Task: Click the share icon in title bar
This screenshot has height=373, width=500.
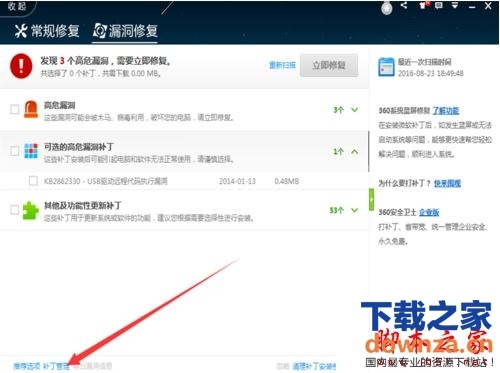Action: 404,5
